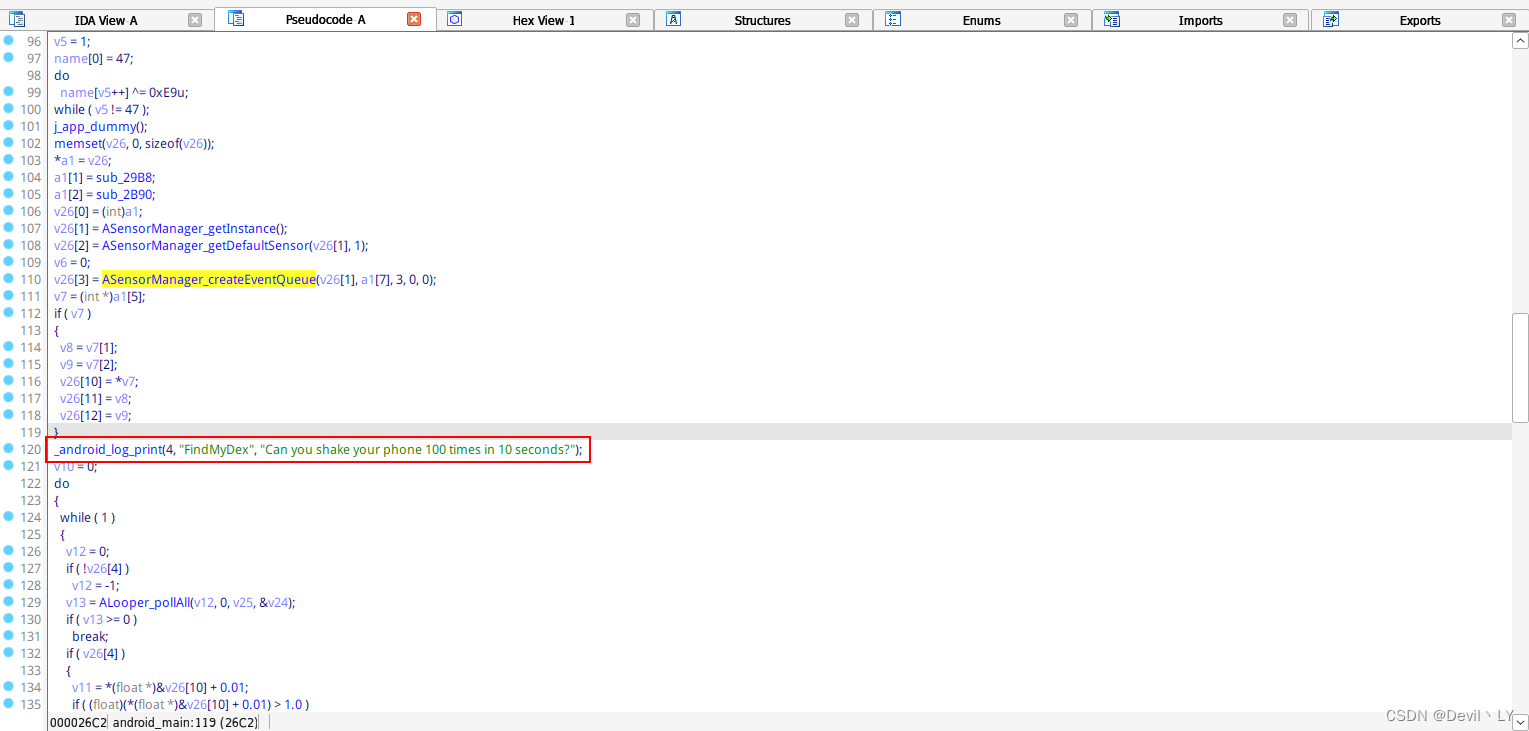The width and height of the screenshot is (1529, 731).
Task: Toggle breakpoint dot on line 120
Action: tap(8, 448)
